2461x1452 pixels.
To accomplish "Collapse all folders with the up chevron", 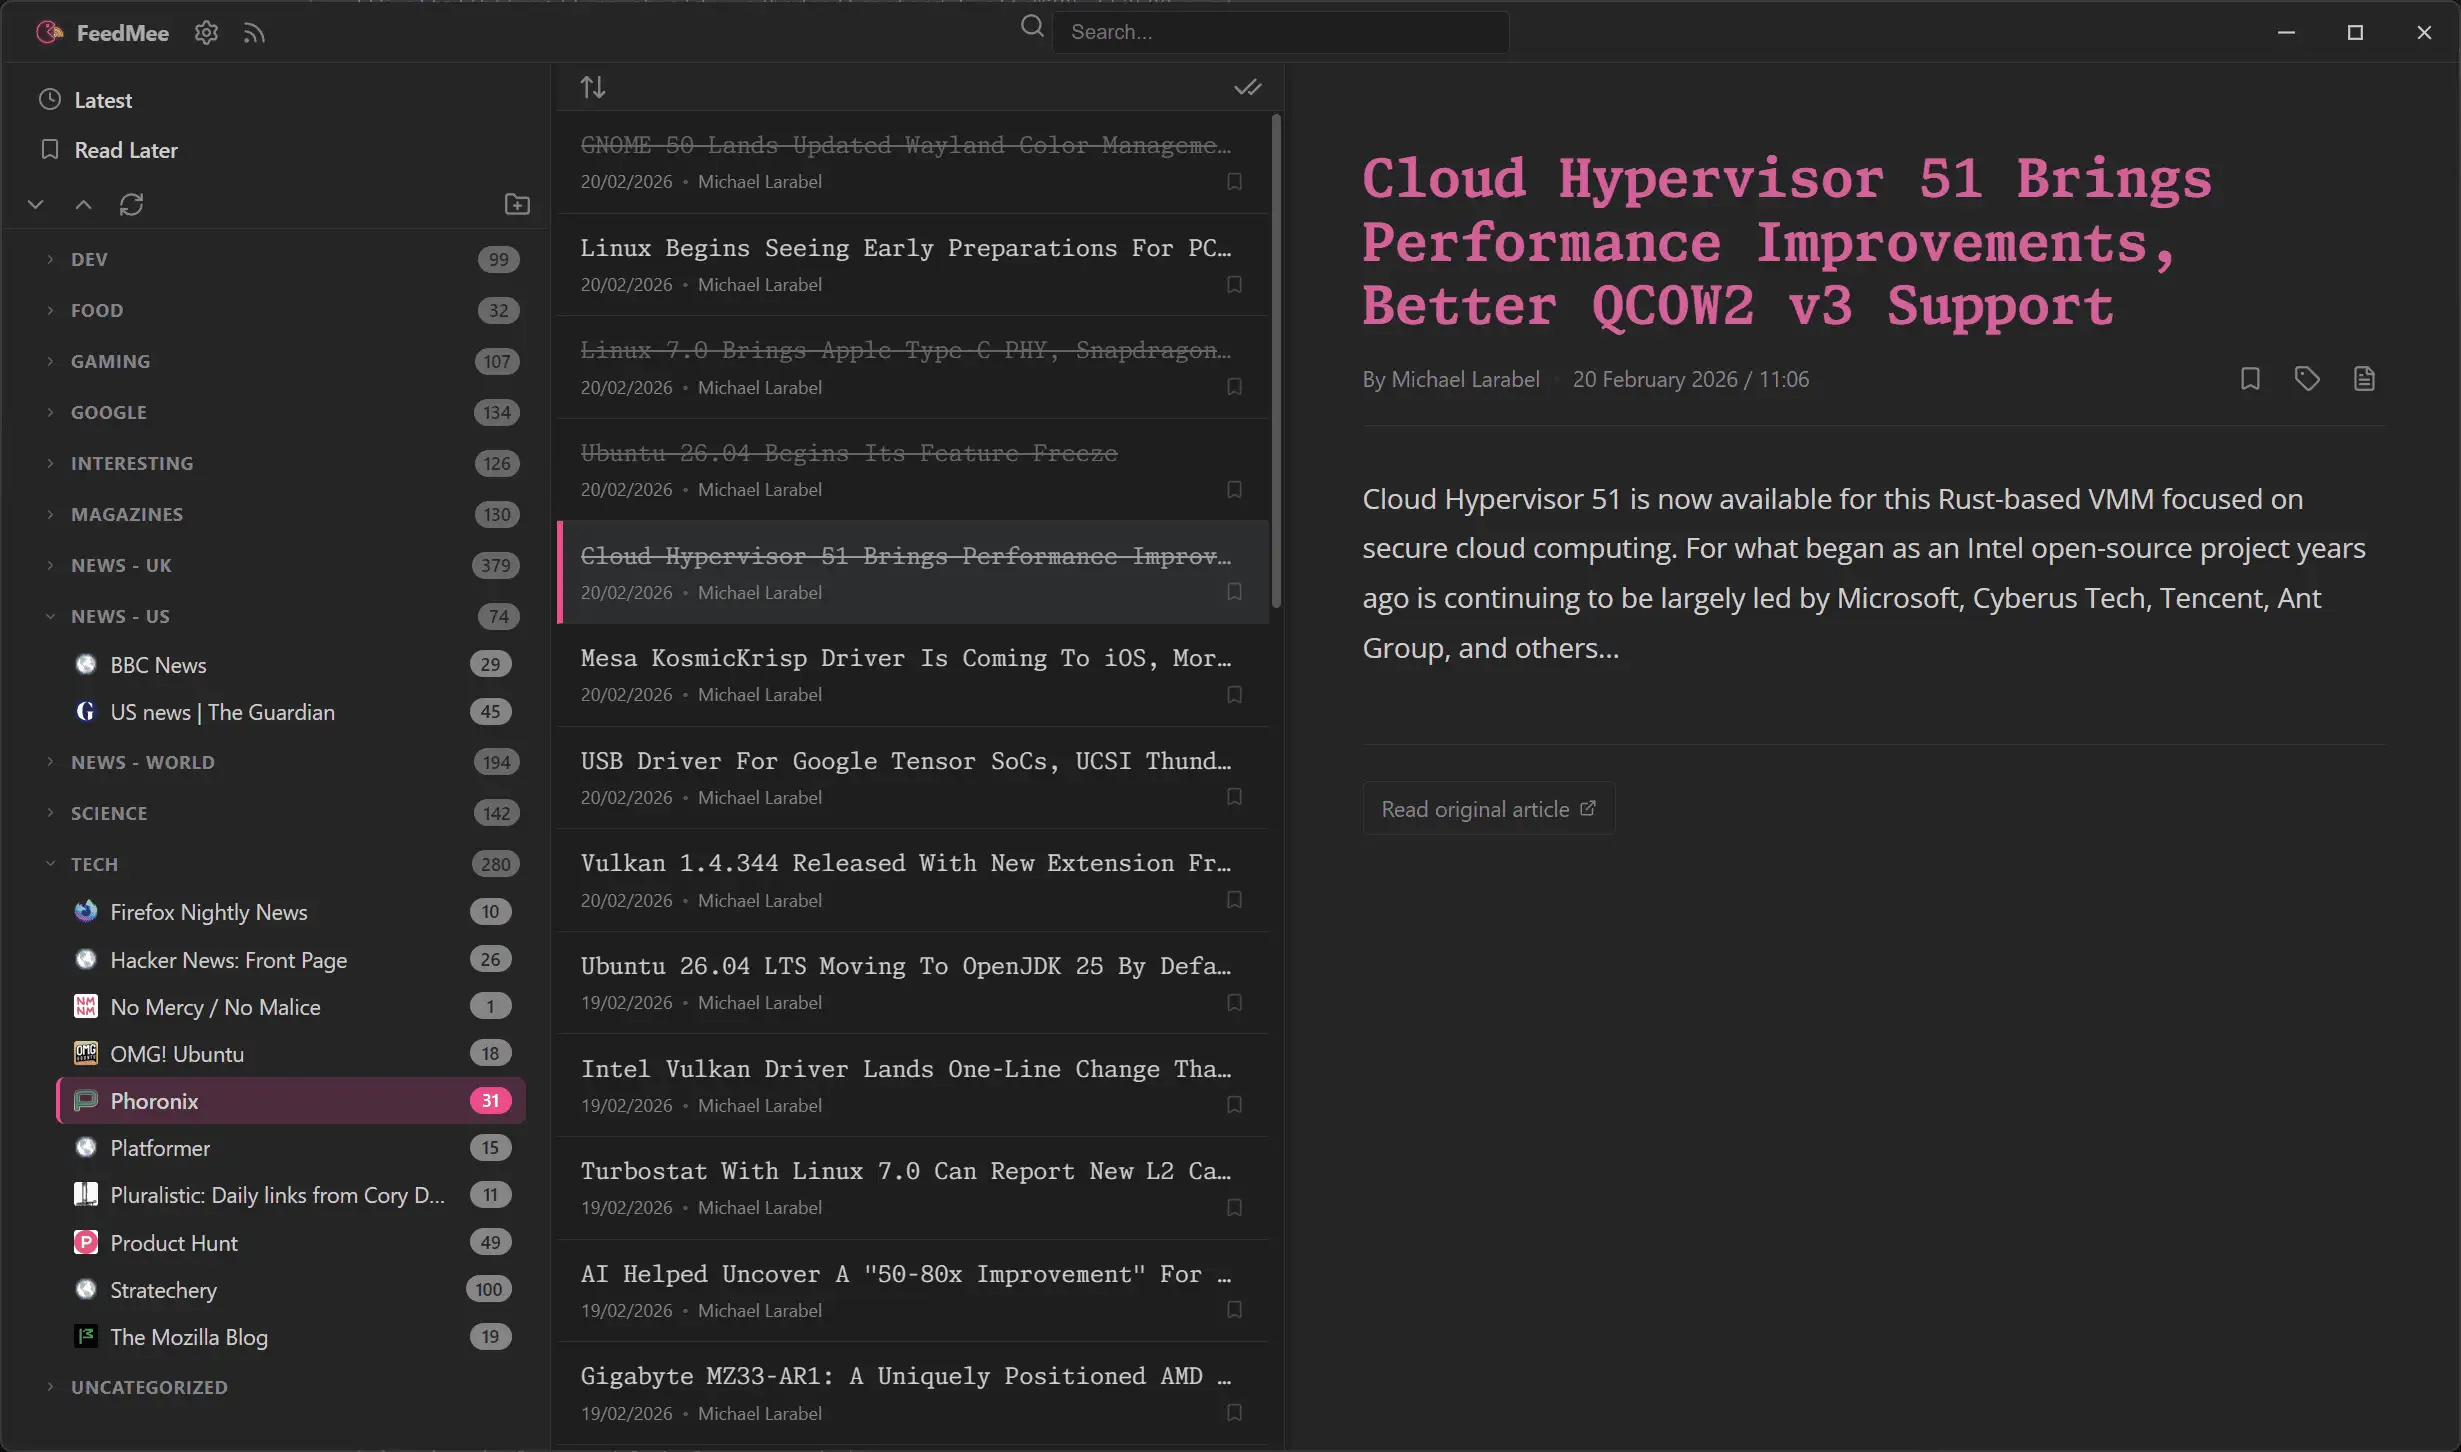I will point(83,205).
